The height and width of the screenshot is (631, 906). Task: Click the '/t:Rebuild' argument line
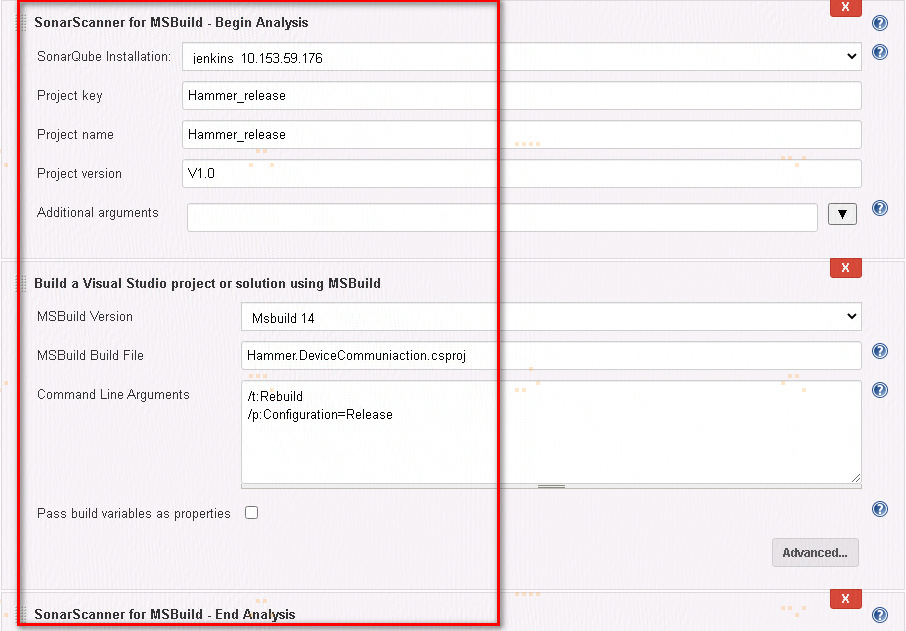(x=275, y=396)
